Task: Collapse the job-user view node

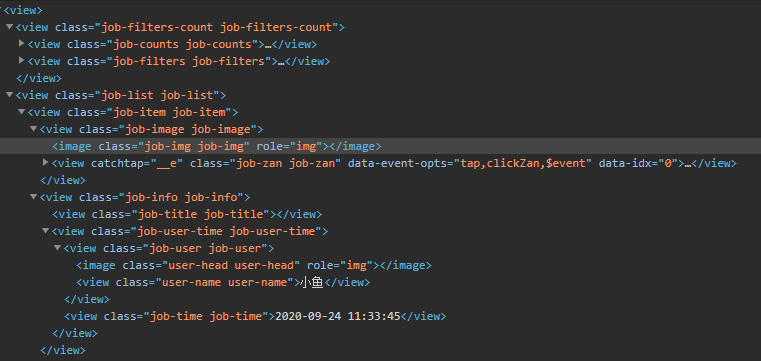Action: (x=58, y=247)
